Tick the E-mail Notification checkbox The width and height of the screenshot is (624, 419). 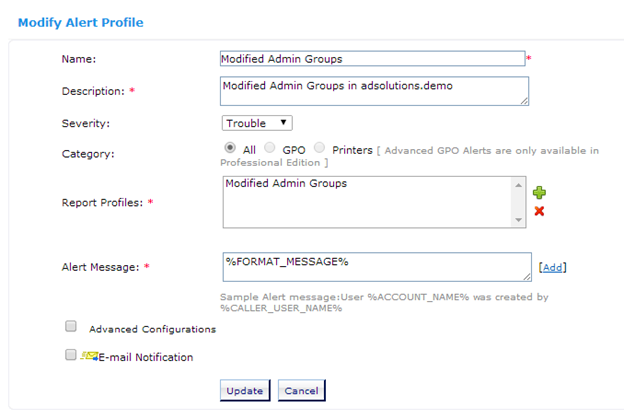click(x=70, y=355)
